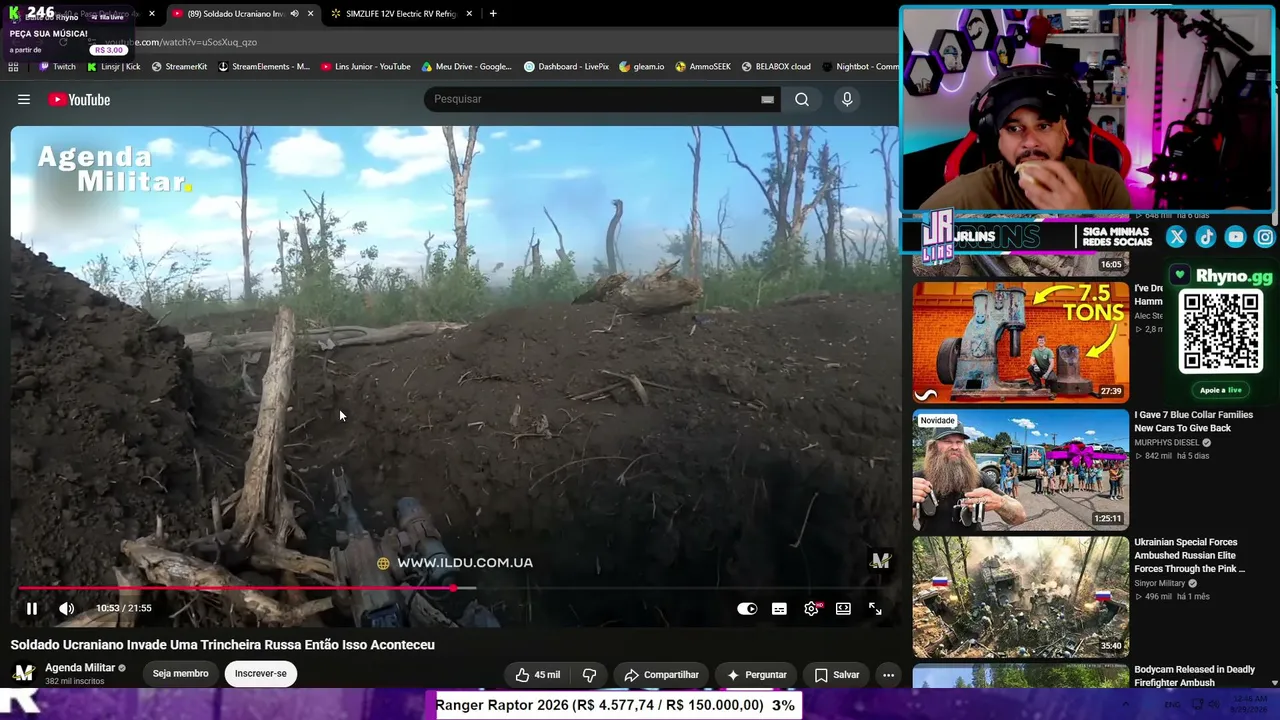Image resolution: width=1280 pixels, height=720 pixels.
Task: Open the StreamerKit bookmark
Action: tap(179, 67)
